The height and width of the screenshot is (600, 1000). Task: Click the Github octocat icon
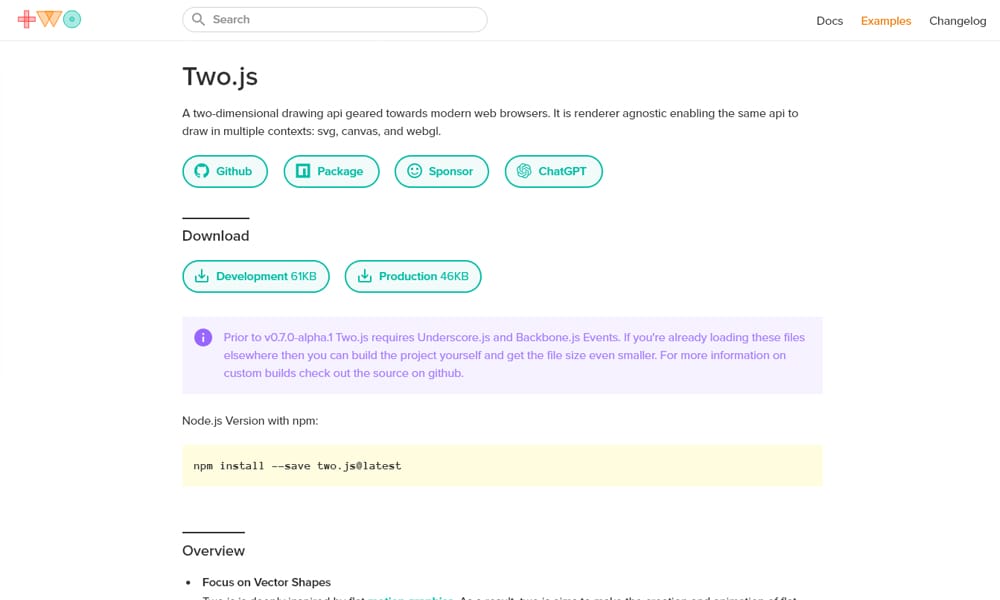[x=202, y=171]
